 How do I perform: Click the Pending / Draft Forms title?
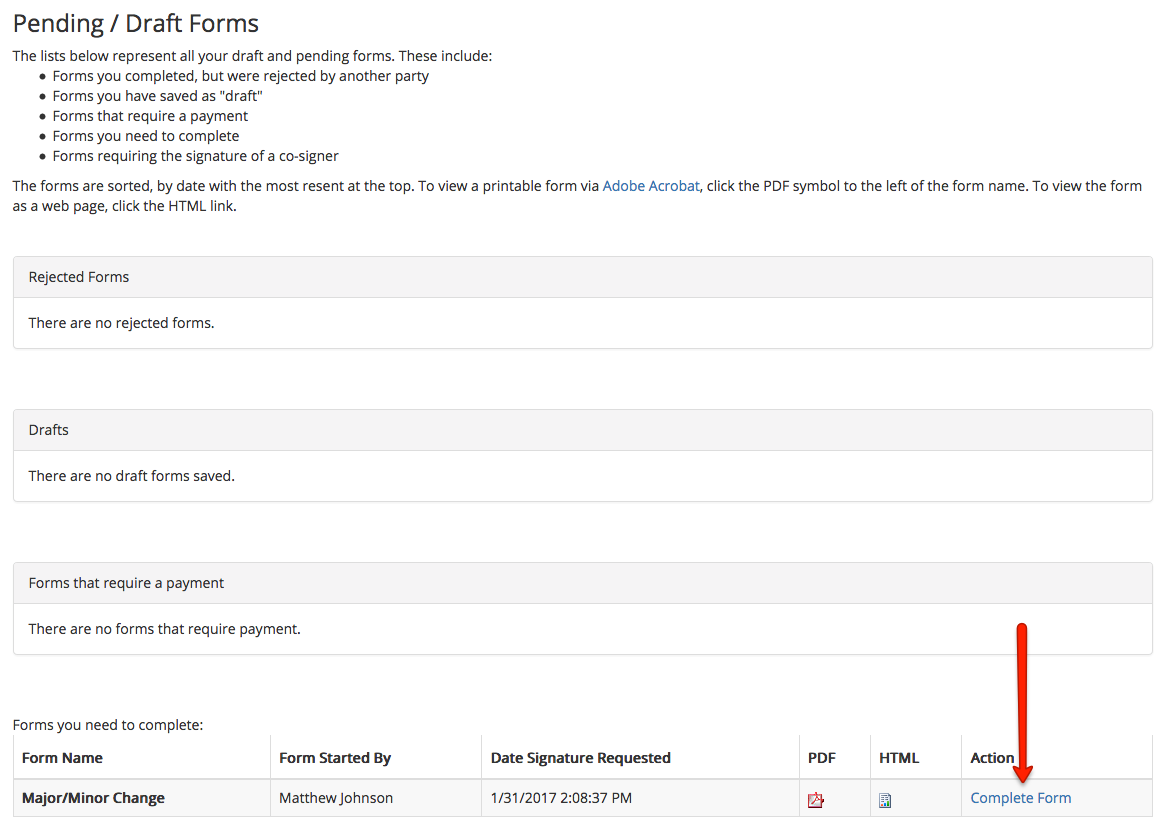(x=136, y=23)
